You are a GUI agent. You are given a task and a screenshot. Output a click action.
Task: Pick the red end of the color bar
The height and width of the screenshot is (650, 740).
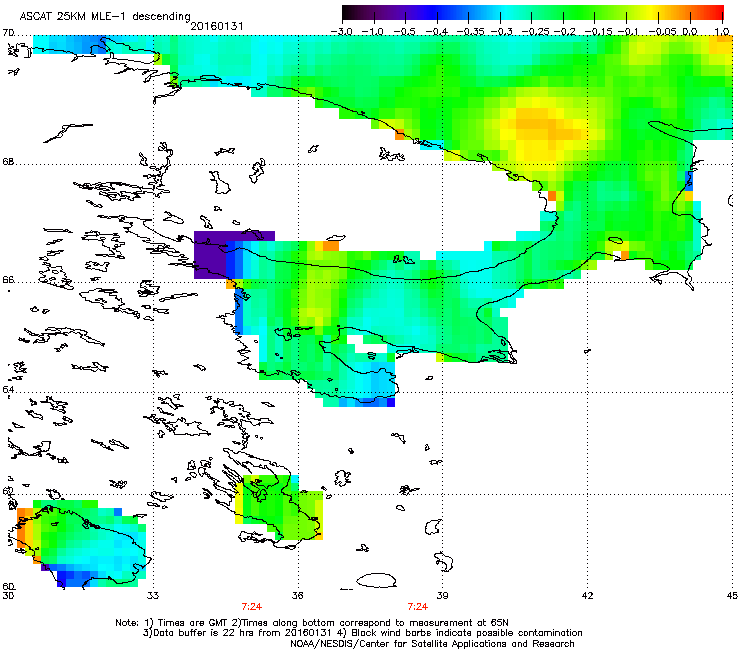(715, 12)
